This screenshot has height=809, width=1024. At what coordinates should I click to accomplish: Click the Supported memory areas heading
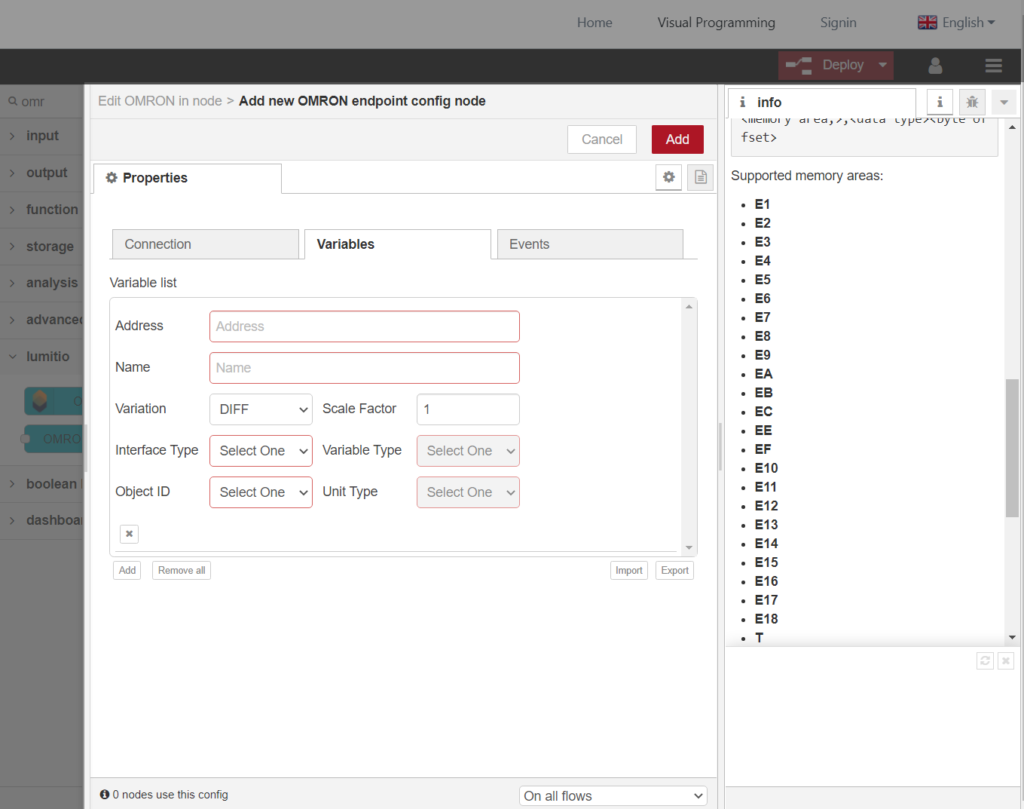click(807, 176)
